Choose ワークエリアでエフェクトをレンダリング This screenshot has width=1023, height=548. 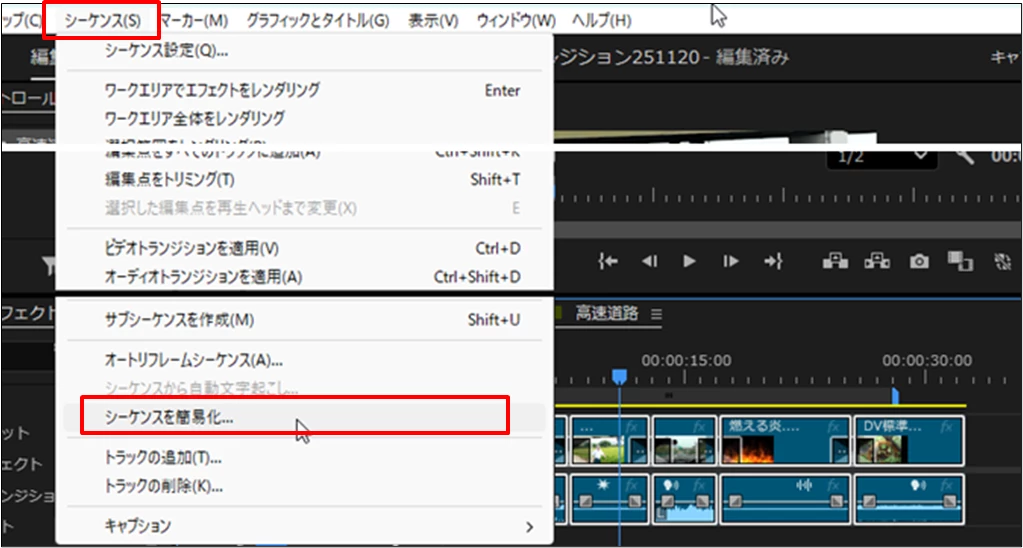coord(304,91)
